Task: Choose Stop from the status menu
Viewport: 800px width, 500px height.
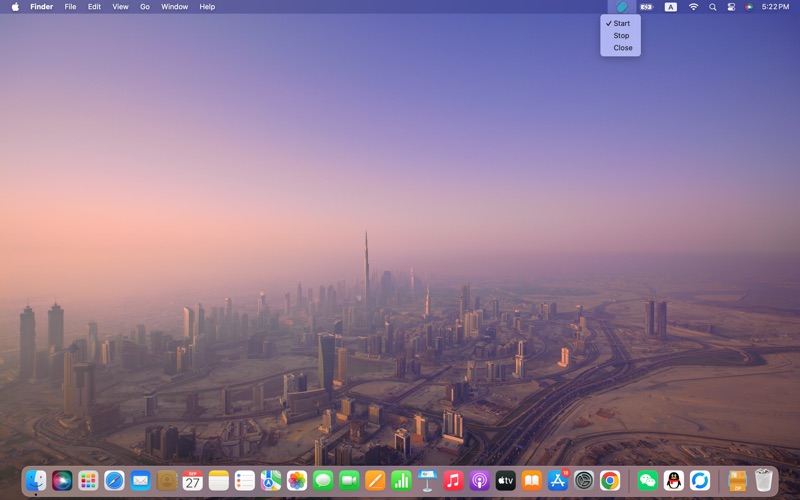Action: tap(621, 35)
